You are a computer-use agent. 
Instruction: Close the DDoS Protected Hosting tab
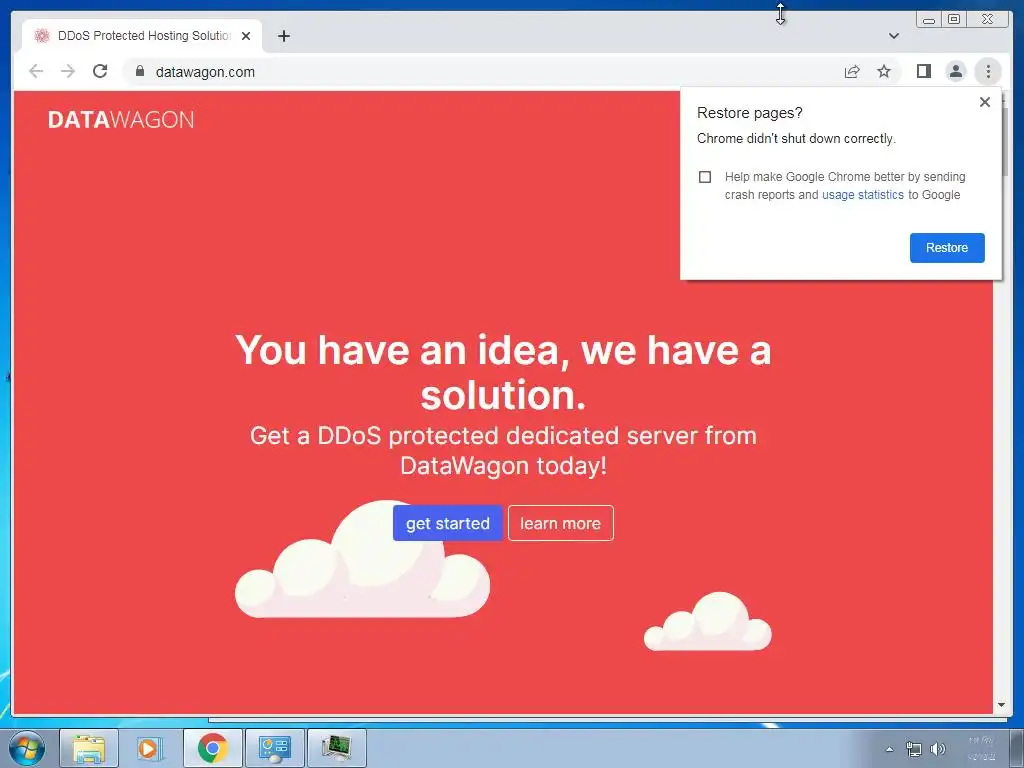coord(246,36)
